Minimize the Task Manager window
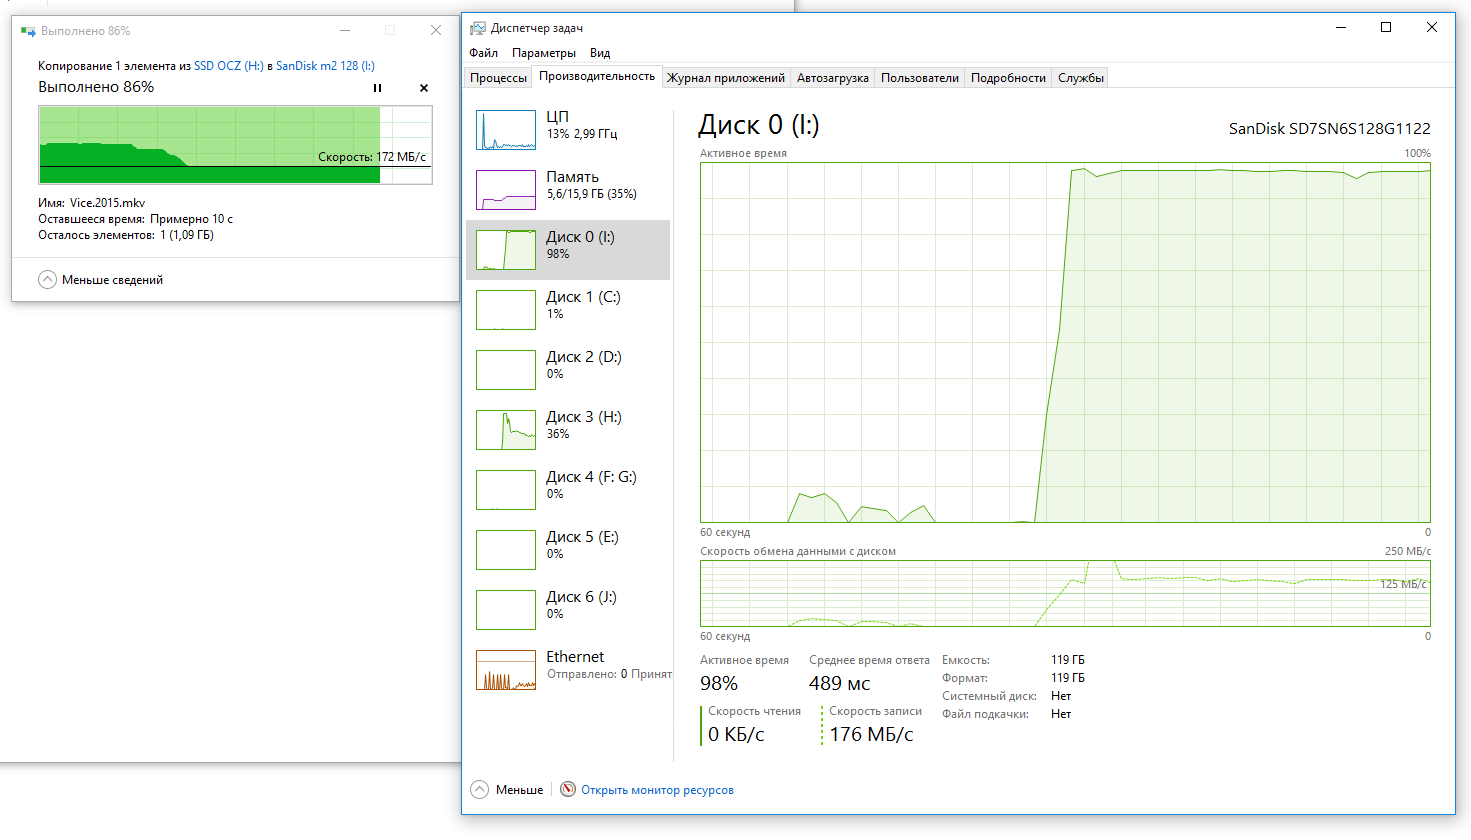 [1341, 28]
